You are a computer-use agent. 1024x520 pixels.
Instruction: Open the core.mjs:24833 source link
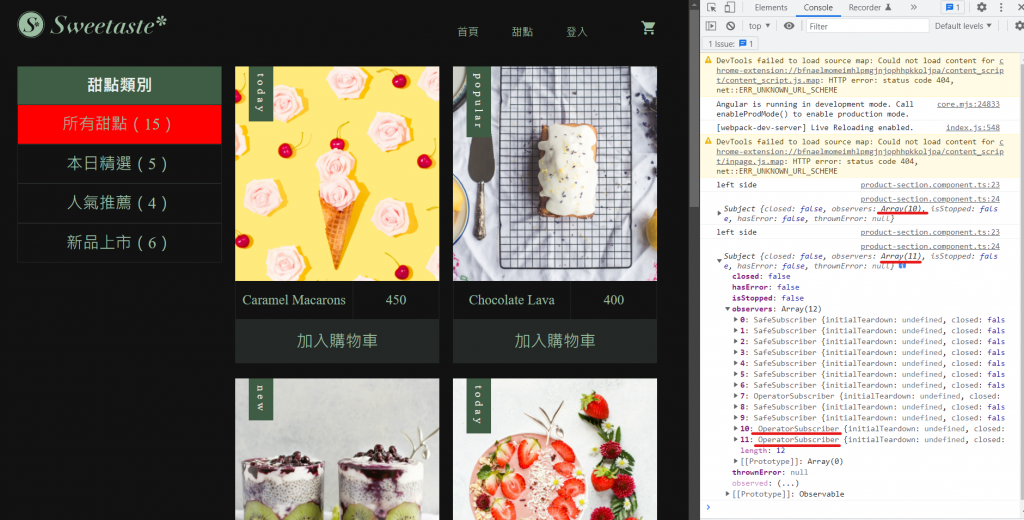click(968, 104)
